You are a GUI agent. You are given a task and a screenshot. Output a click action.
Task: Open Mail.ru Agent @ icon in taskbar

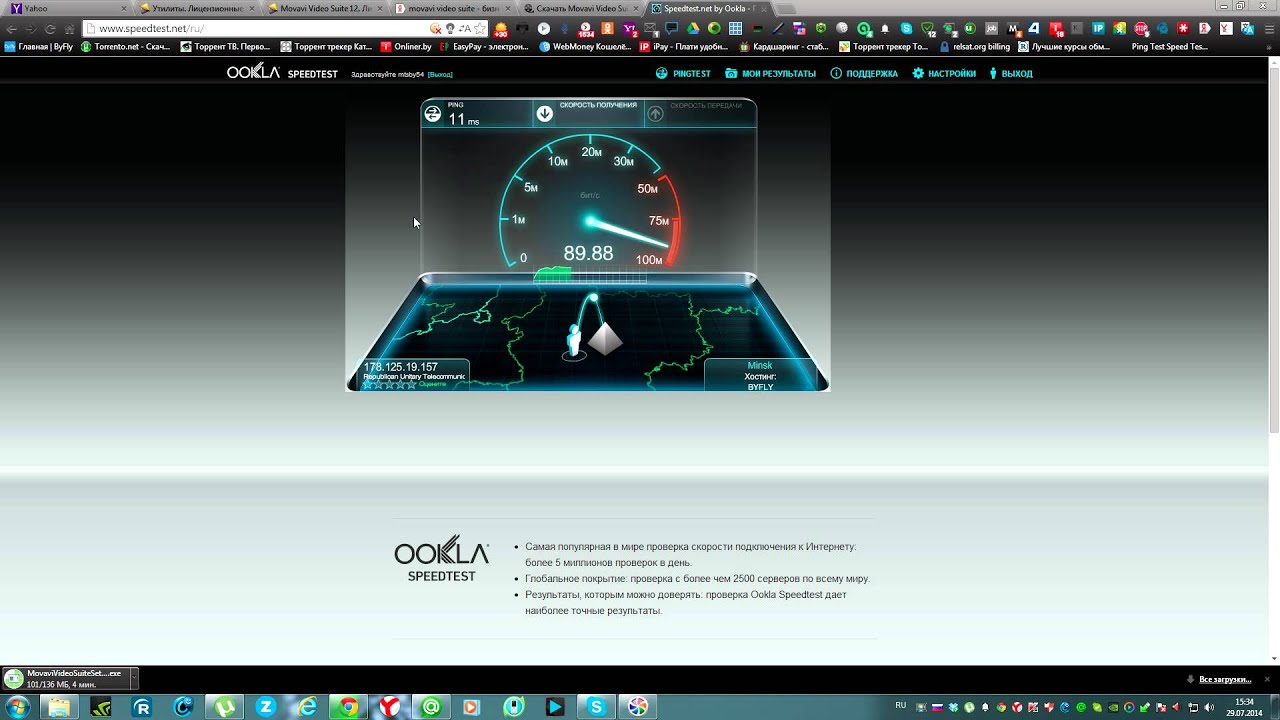point(431,707)
